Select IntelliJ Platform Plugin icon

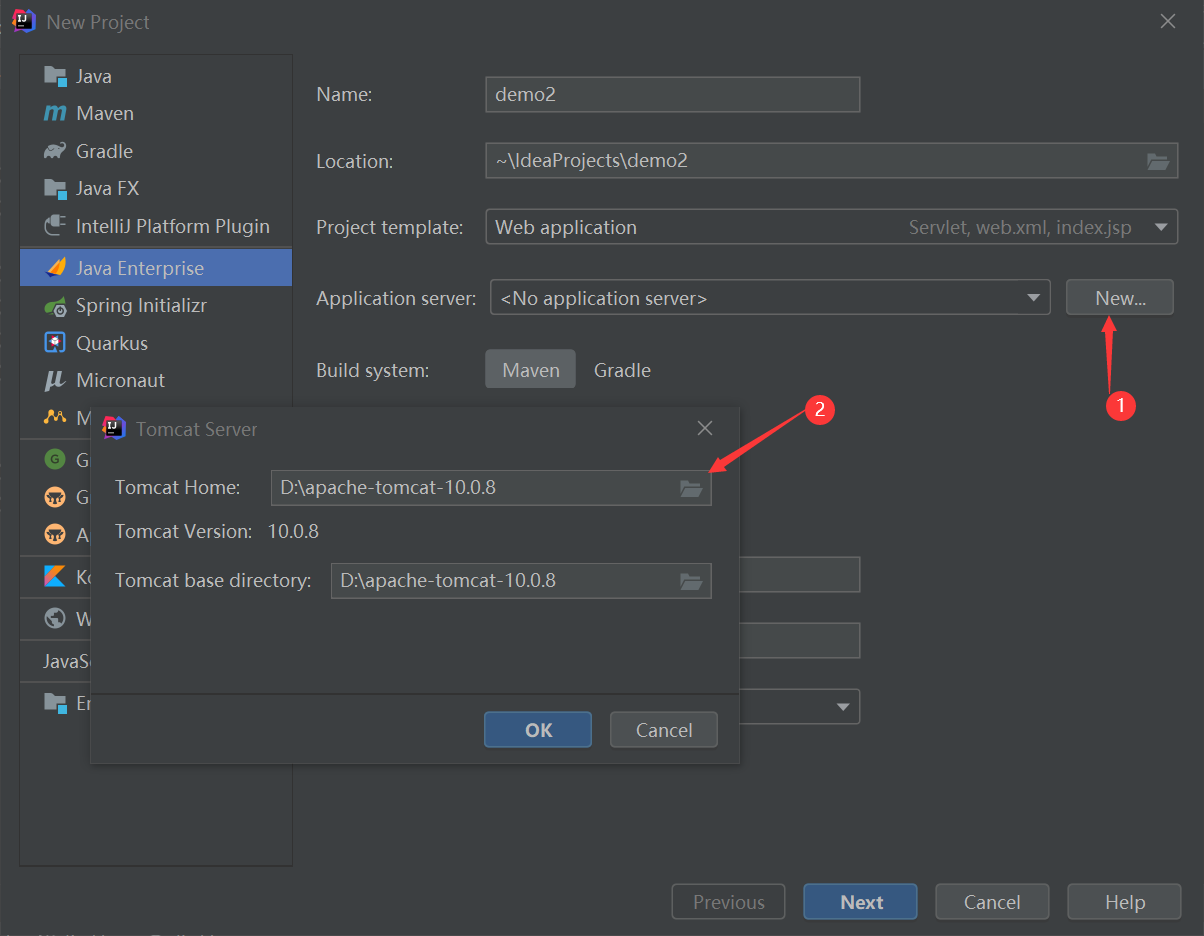pos(55,226)
